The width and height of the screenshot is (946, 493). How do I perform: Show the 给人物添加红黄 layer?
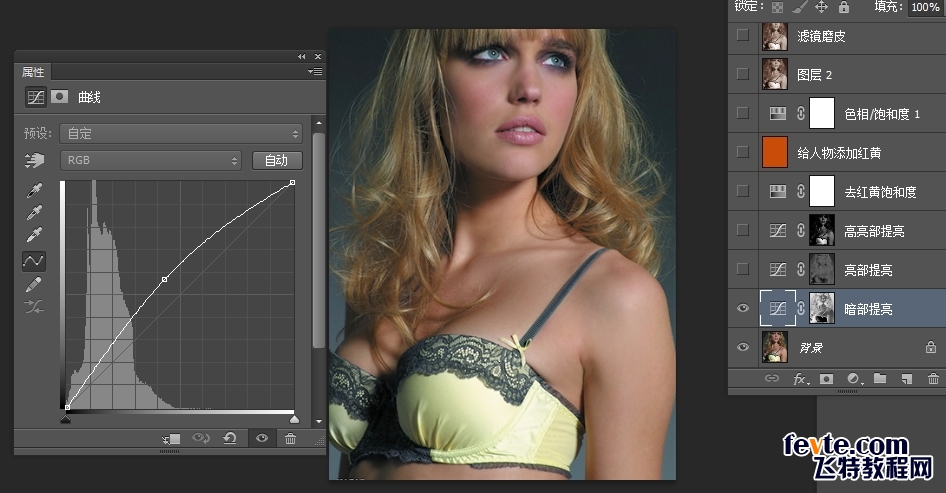pos(743,152)
